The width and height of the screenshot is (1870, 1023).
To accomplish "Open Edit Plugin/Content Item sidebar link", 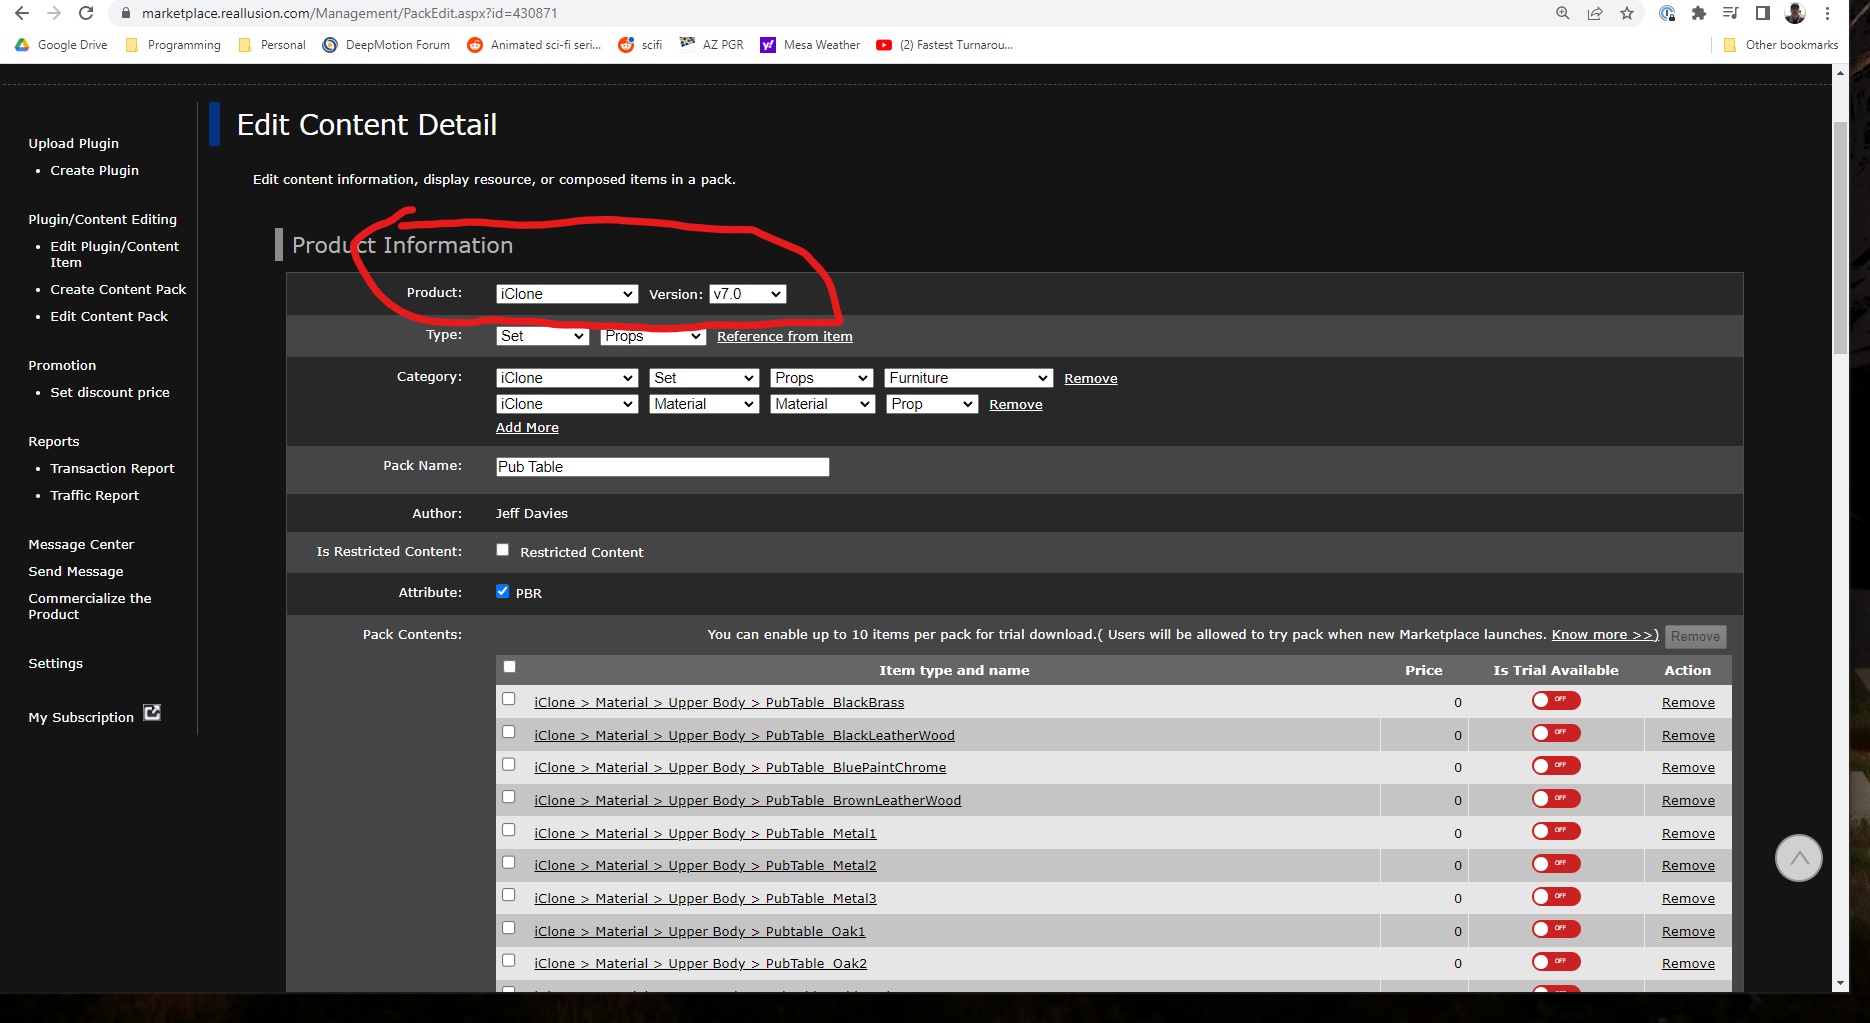I will pos(114,254).
